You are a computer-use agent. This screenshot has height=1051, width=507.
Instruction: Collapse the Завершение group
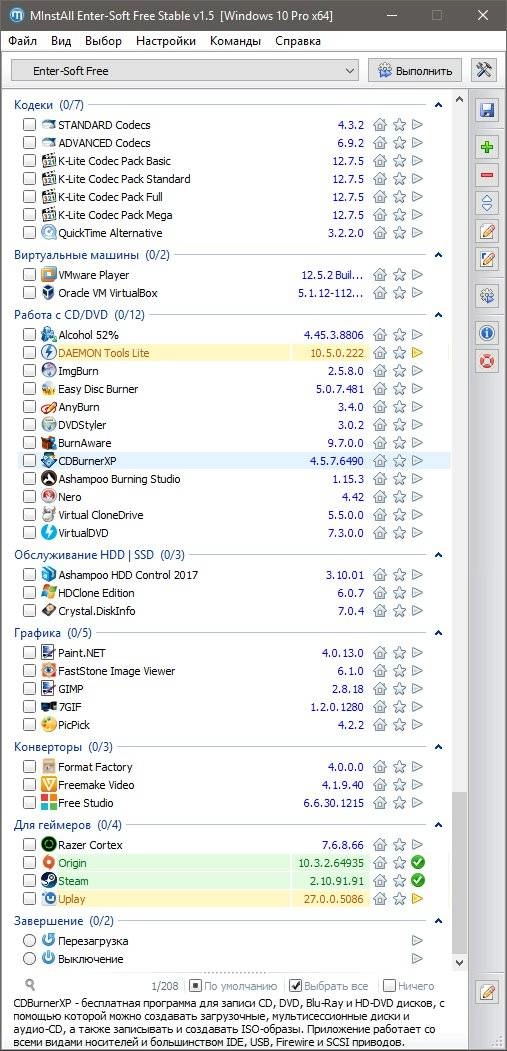(439, 921)
